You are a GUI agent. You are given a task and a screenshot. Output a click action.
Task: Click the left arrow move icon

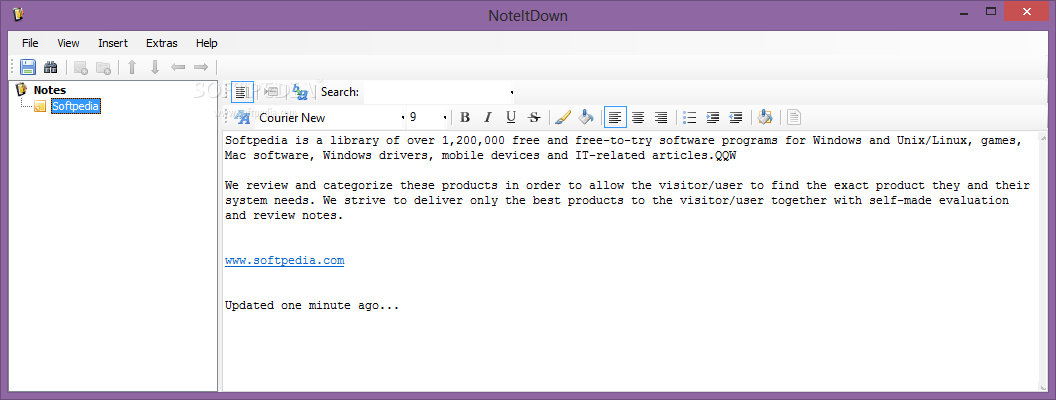tap(178, 67)
